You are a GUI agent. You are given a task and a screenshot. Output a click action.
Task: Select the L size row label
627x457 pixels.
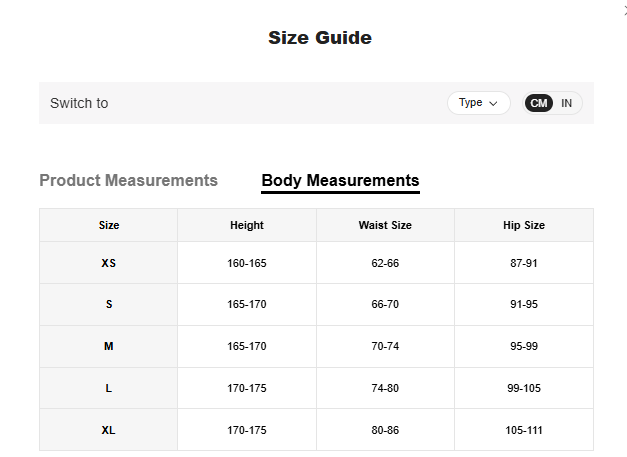click(x=109, y=388)
